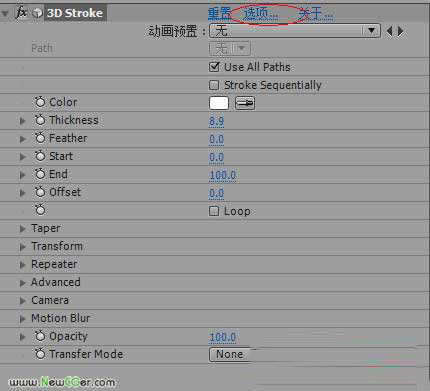
Task: Expand the Taper property group
Action: point(22,229)
